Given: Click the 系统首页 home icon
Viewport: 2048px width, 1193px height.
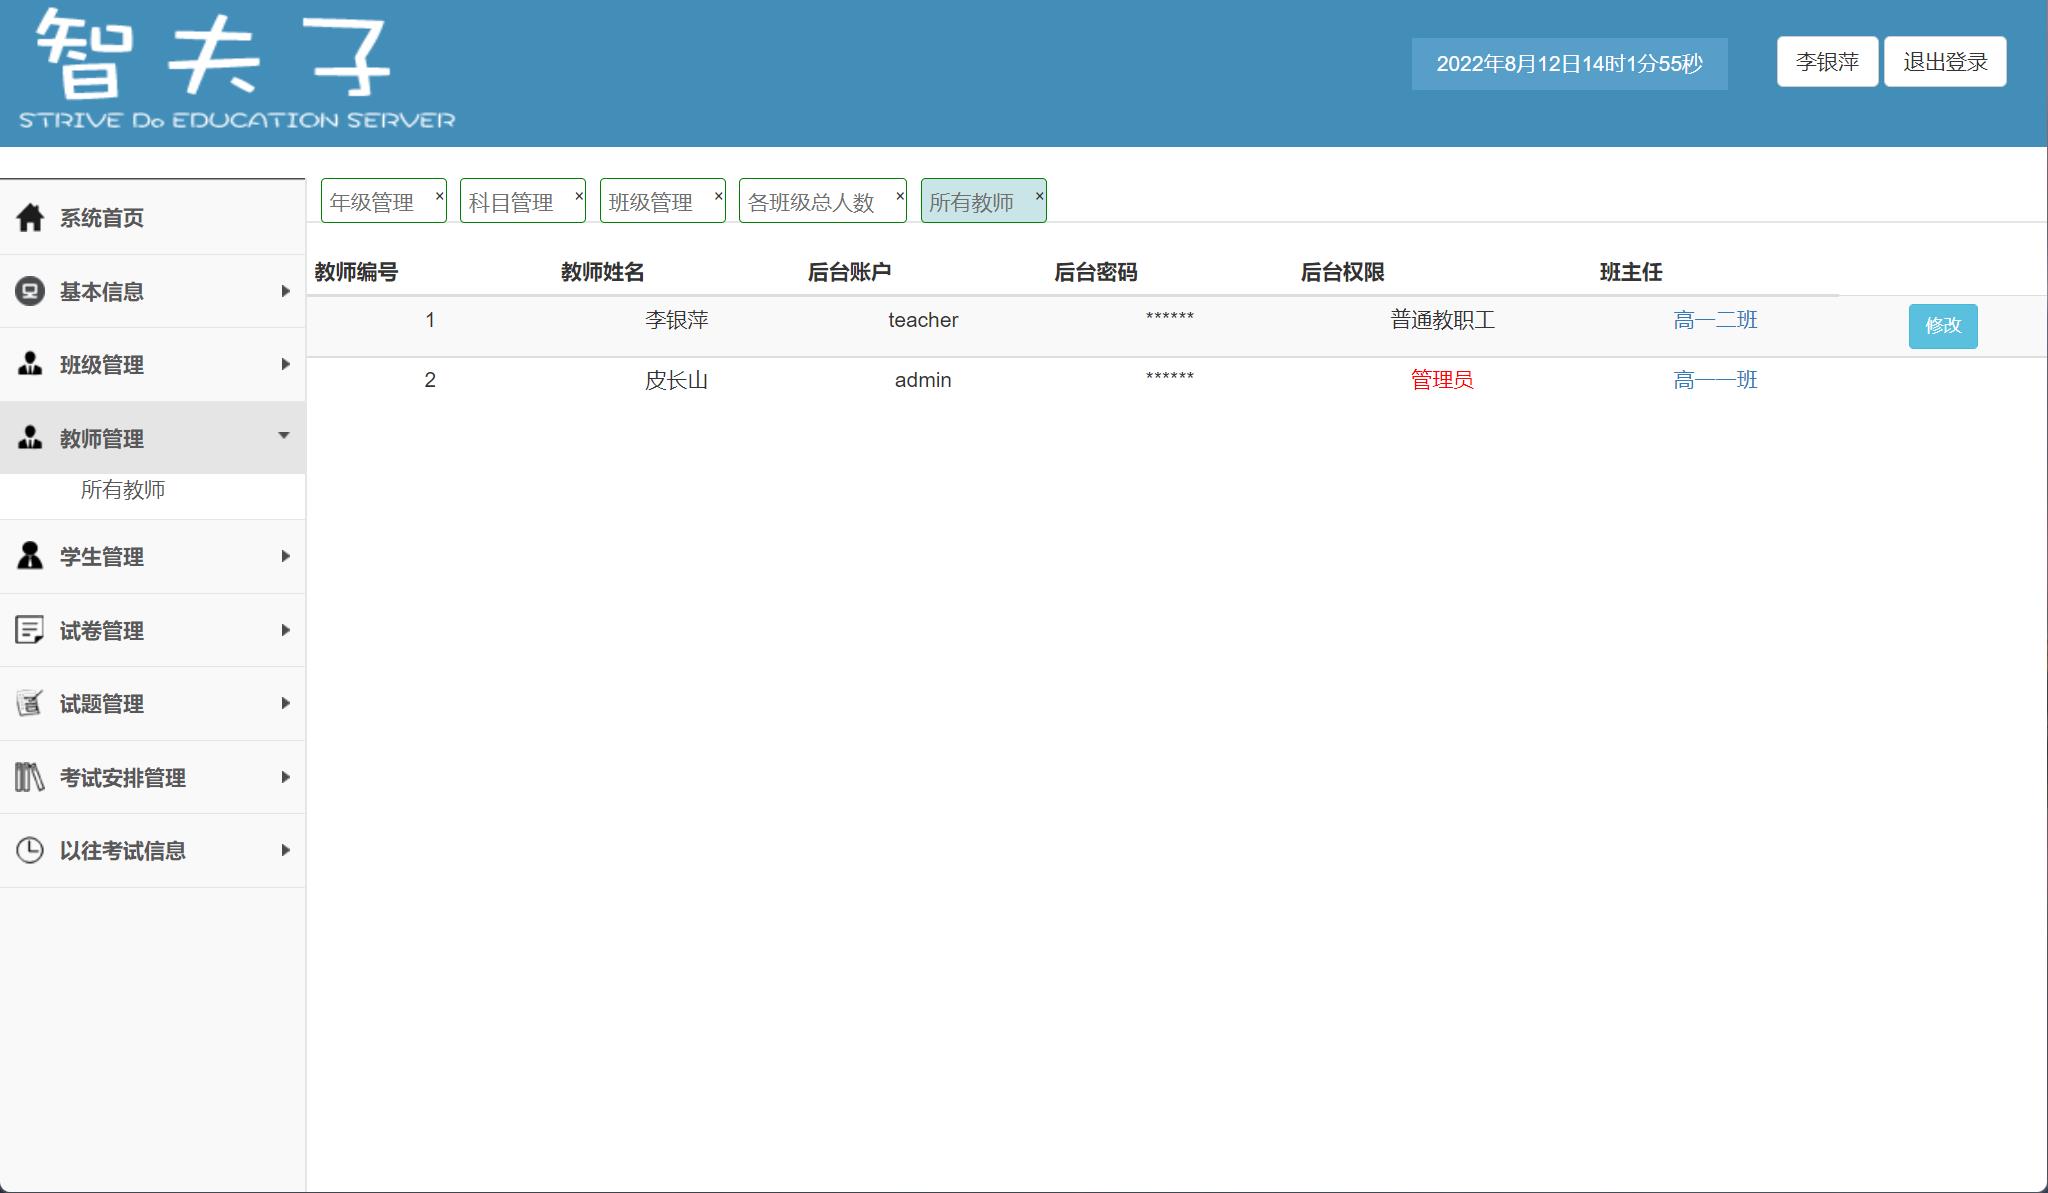Looking at the screenshot, I should click(29, 216).
